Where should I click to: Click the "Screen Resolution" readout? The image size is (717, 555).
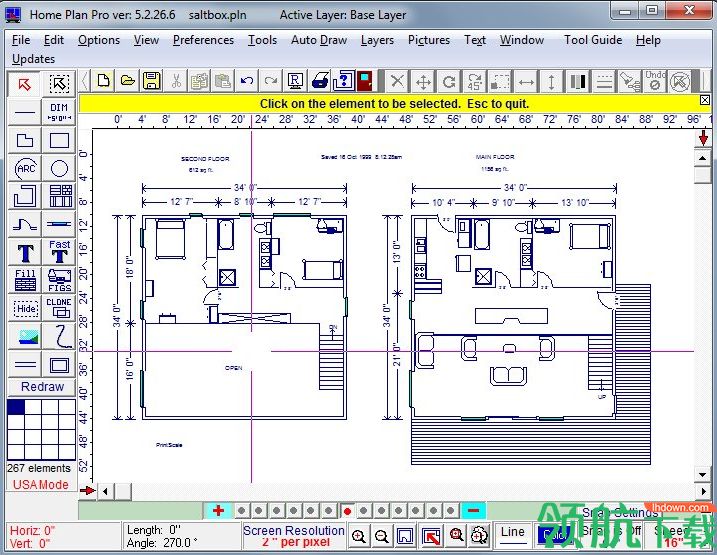[x=294, y=531]
